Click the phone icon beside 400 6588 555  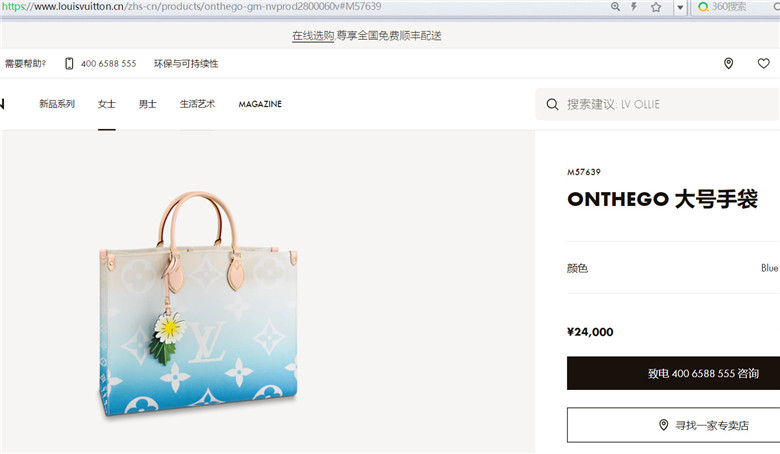point(69,64)
